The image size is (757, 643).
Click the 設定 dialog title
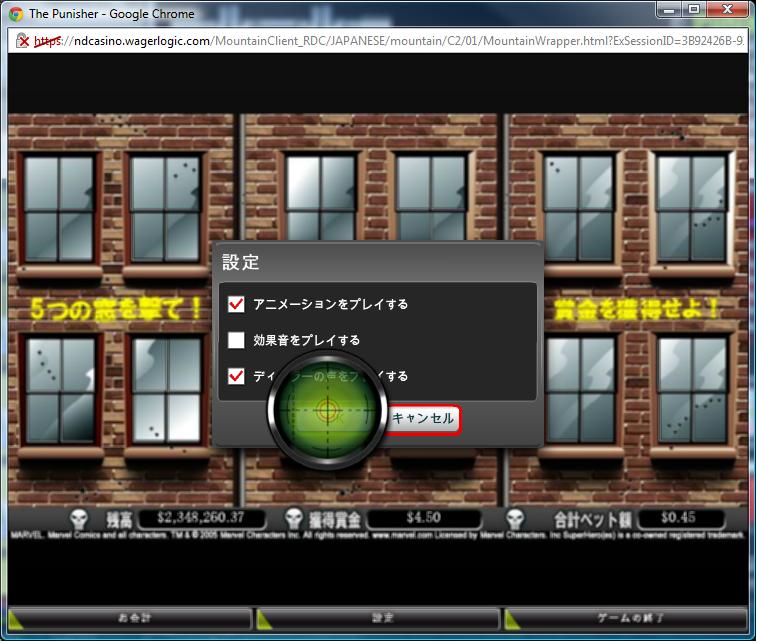click(x=240, y=262)
